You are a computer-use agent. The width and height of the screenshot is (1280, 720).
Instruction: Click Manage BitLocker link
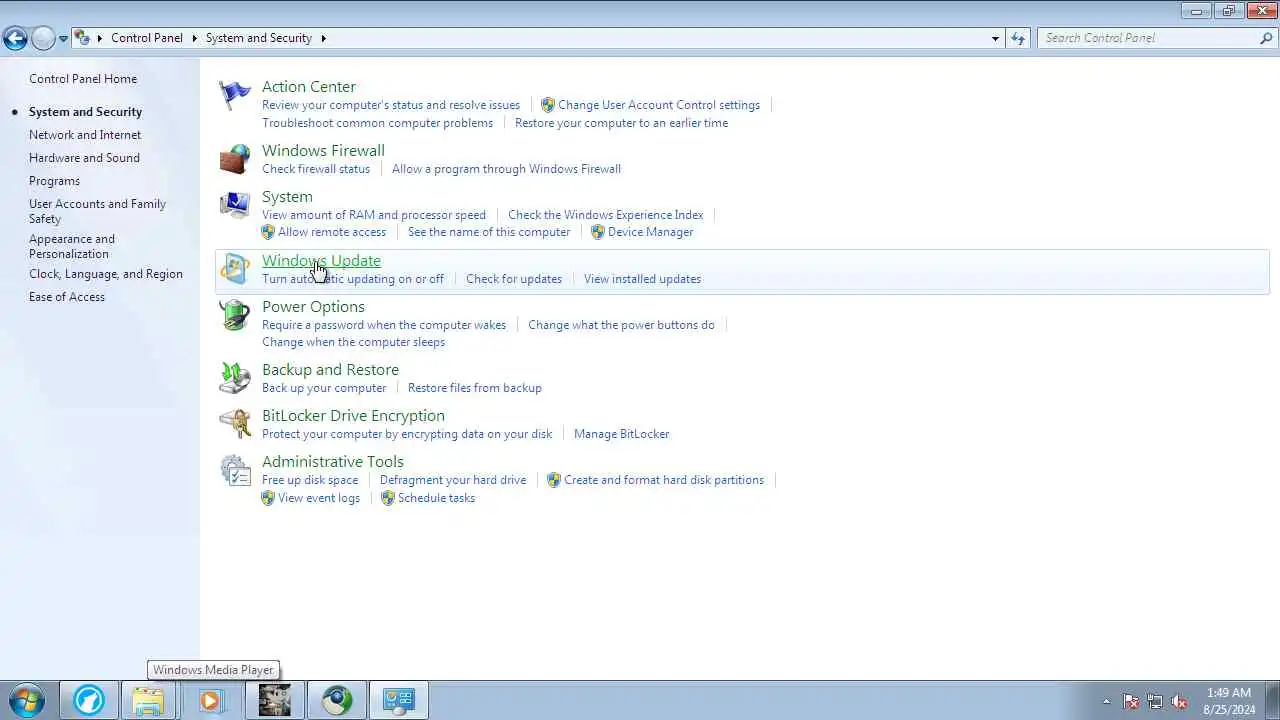(x=621, y=434)
